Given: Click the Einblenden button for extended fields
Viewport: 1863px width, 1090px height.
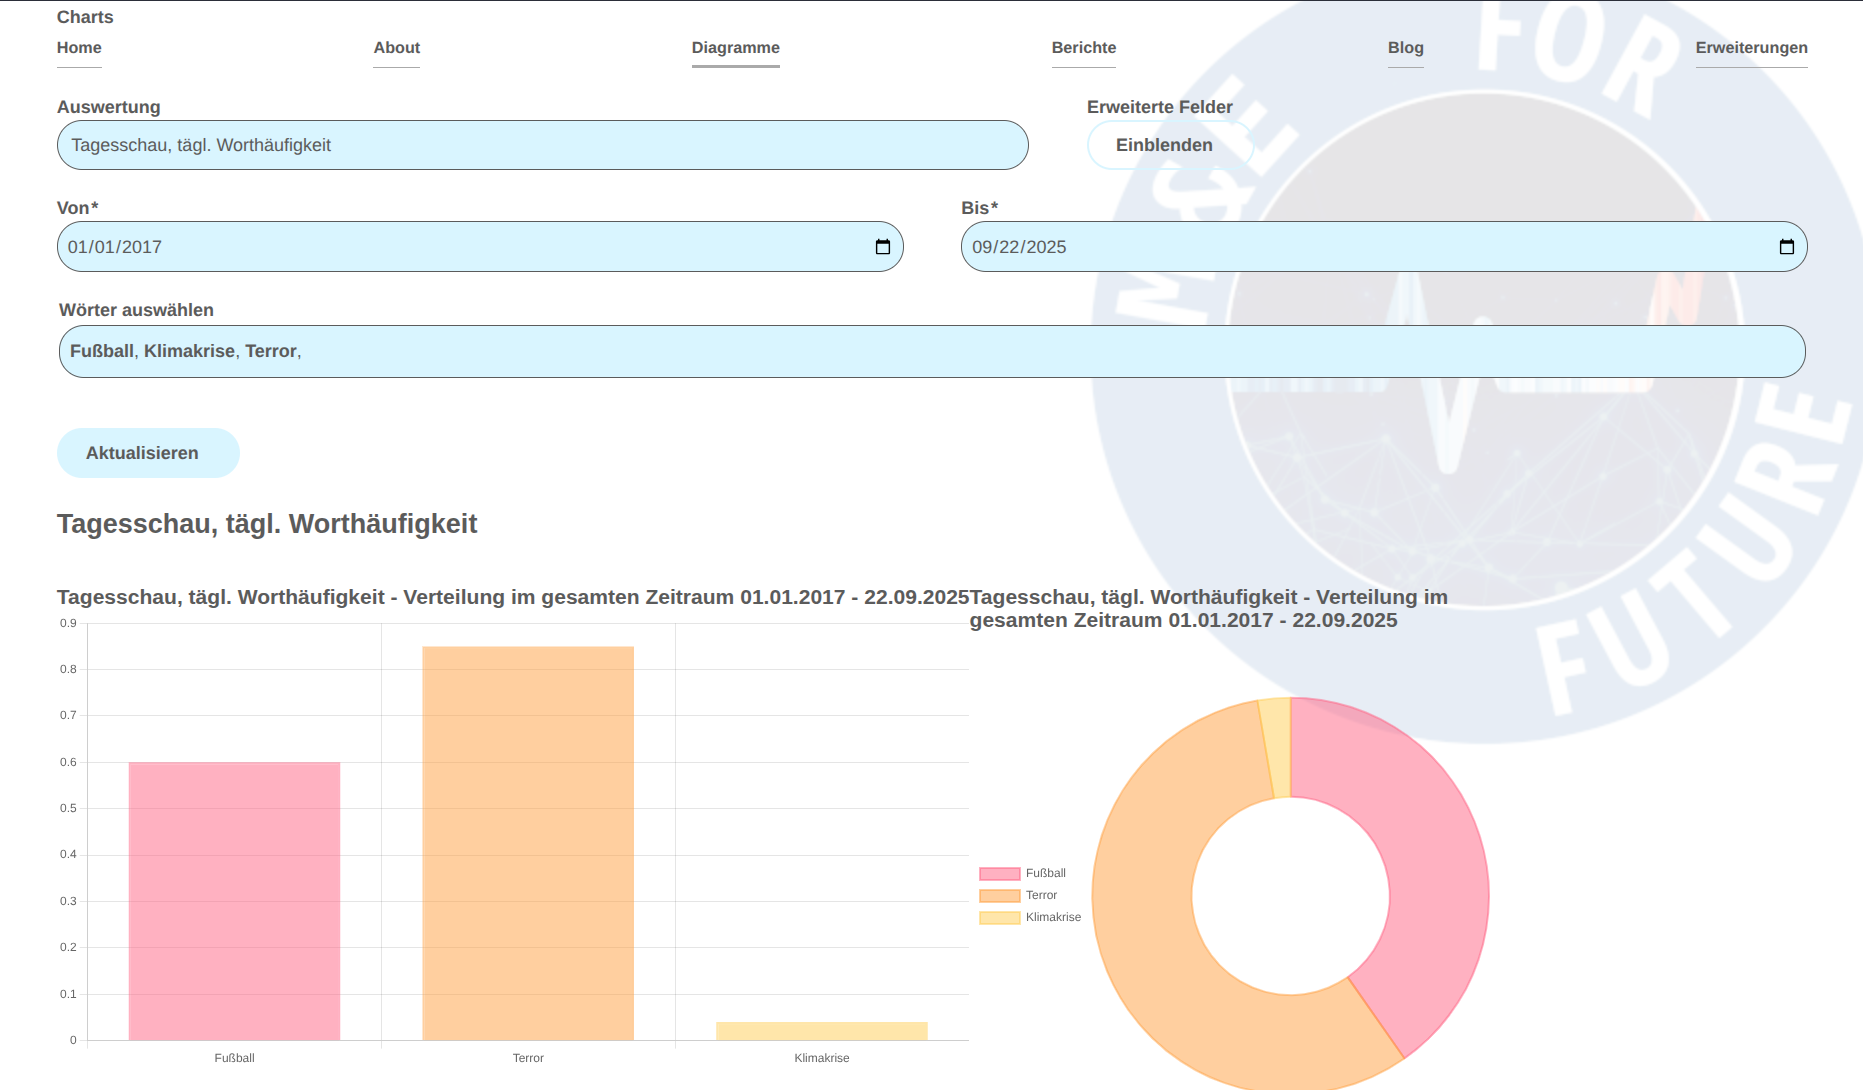Looking at the screenshot, I should pos(1164,145).
